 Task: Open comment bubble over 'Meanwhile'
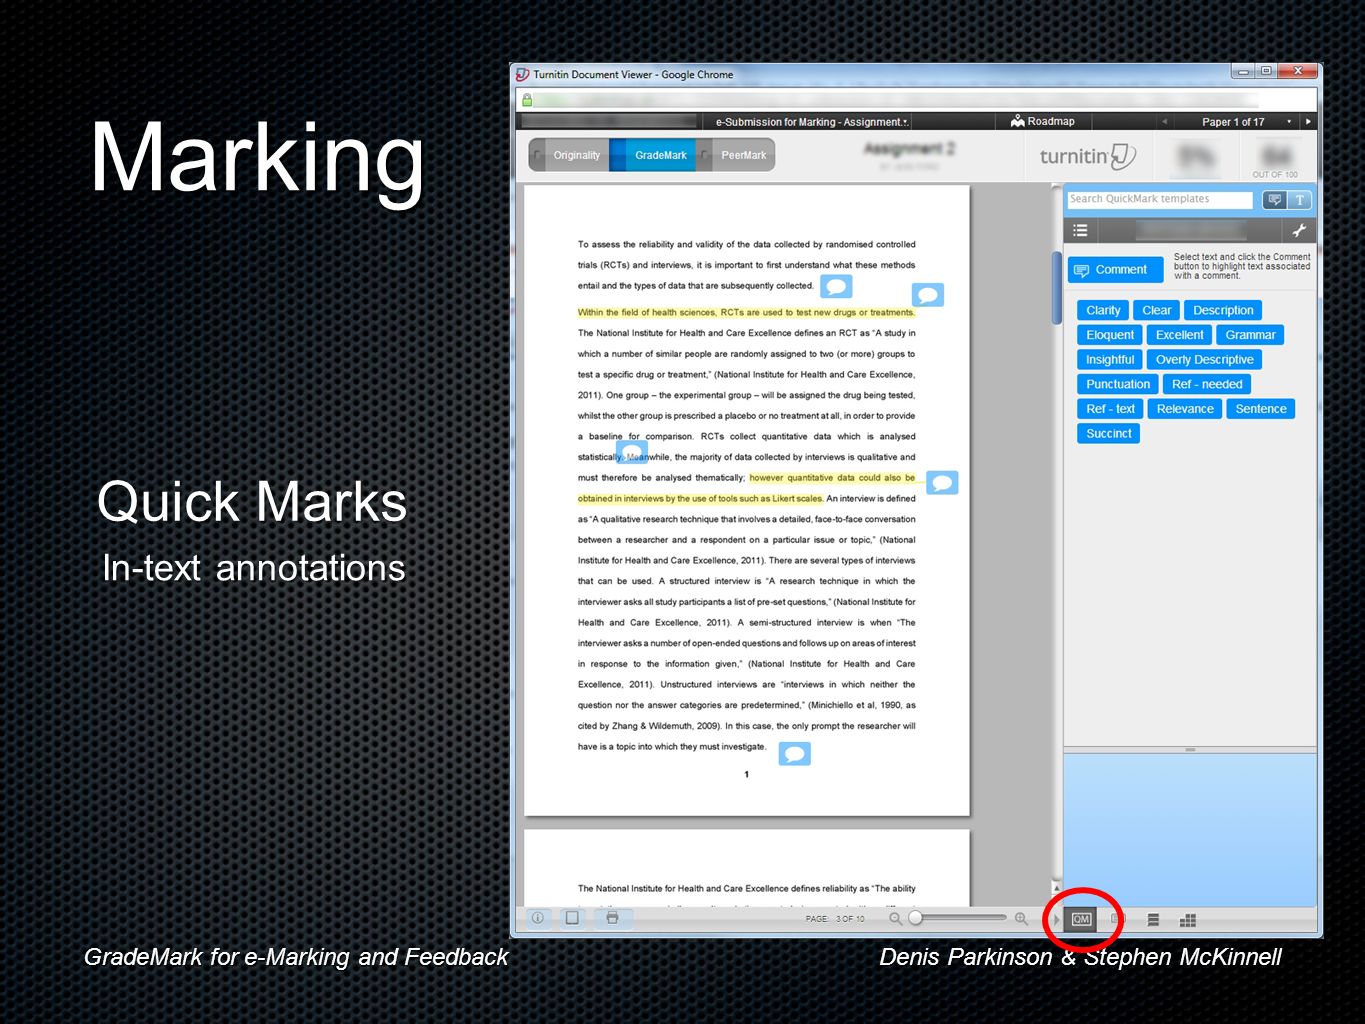632,452
